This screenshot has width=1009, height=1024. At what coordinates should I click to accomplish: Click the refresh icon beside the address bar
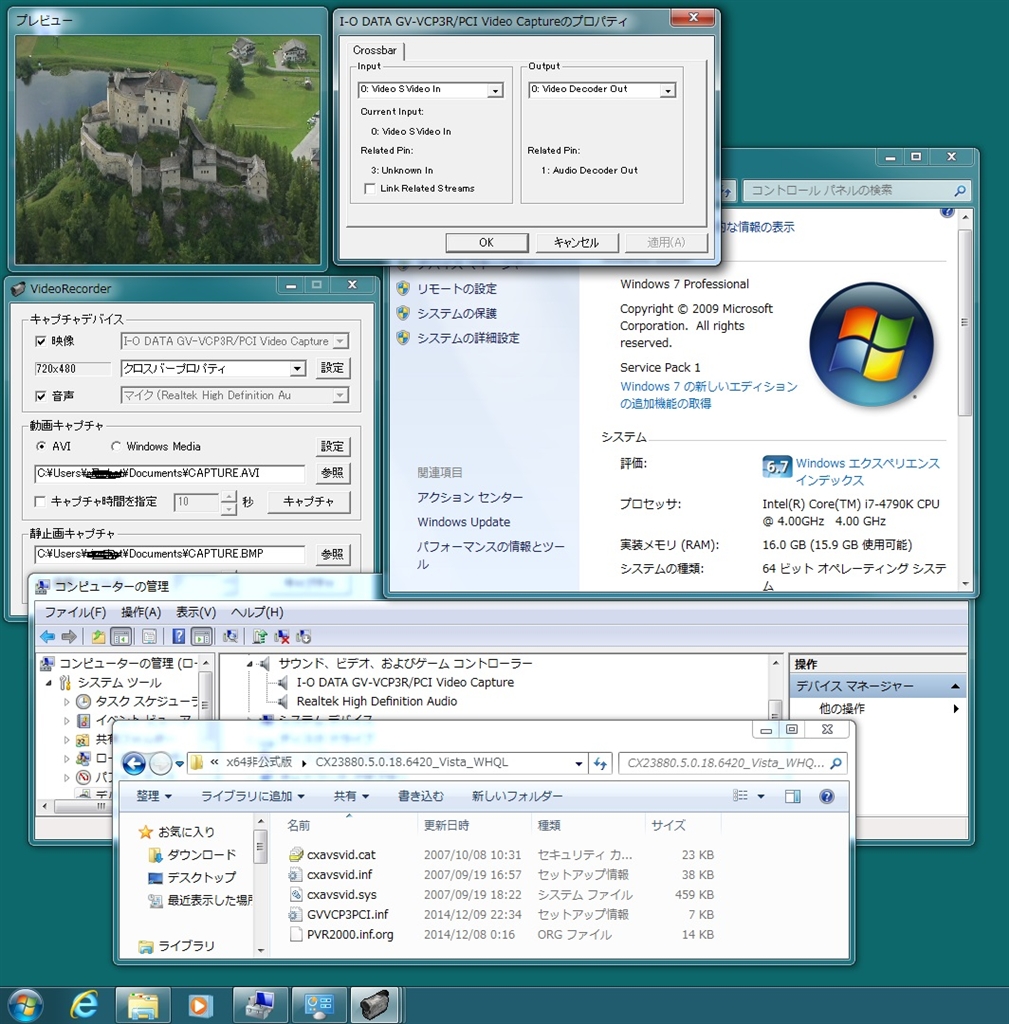point(600,763)
